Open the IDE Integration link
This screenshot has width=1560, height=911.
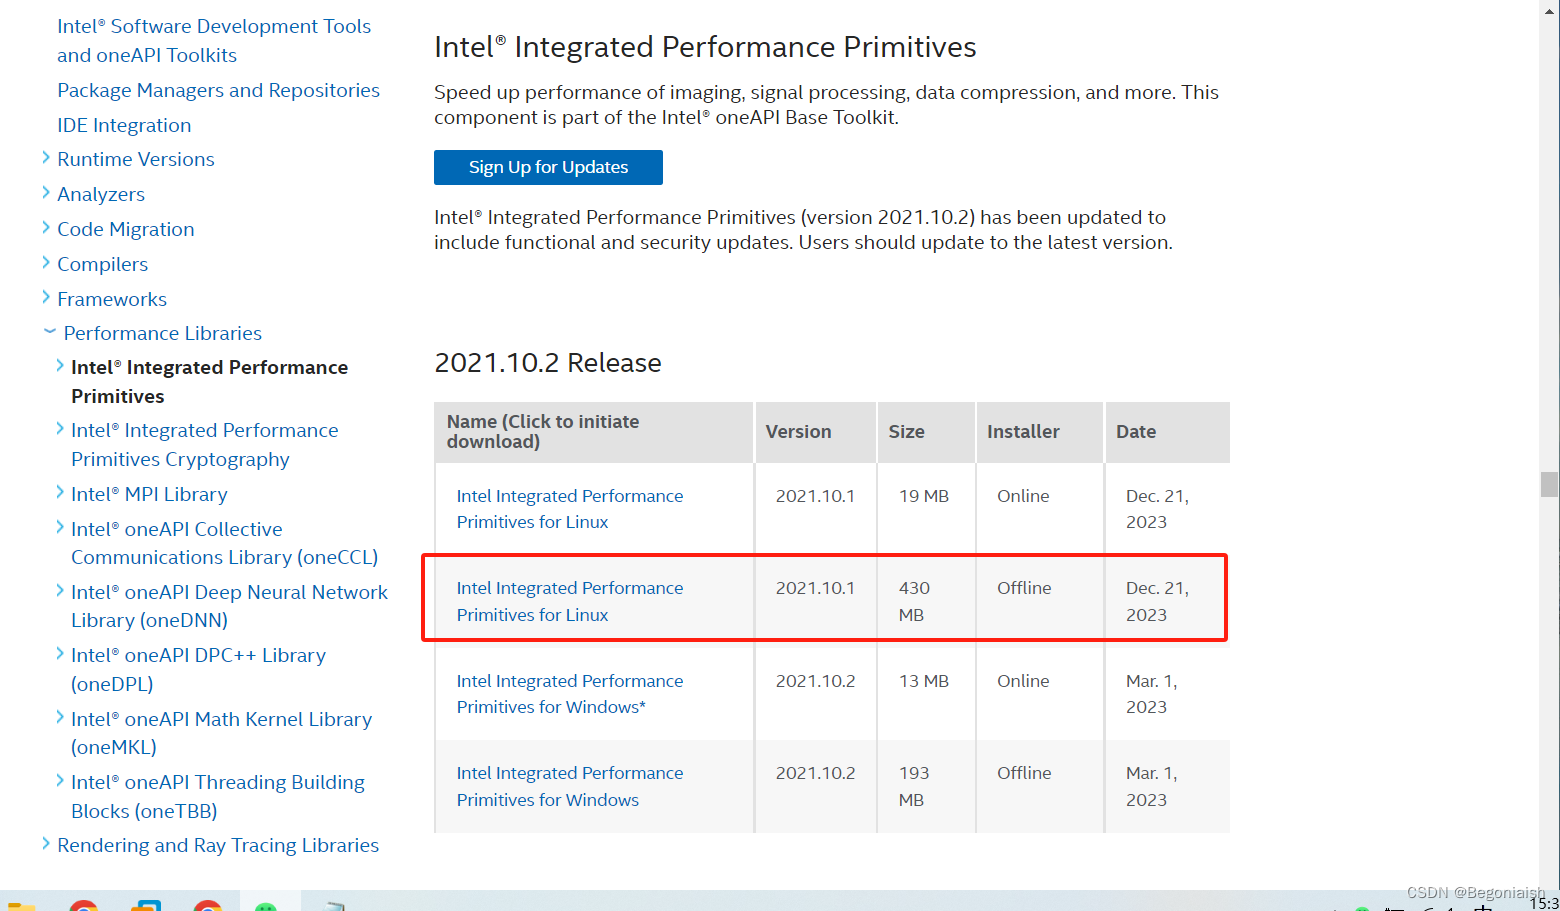124,125
